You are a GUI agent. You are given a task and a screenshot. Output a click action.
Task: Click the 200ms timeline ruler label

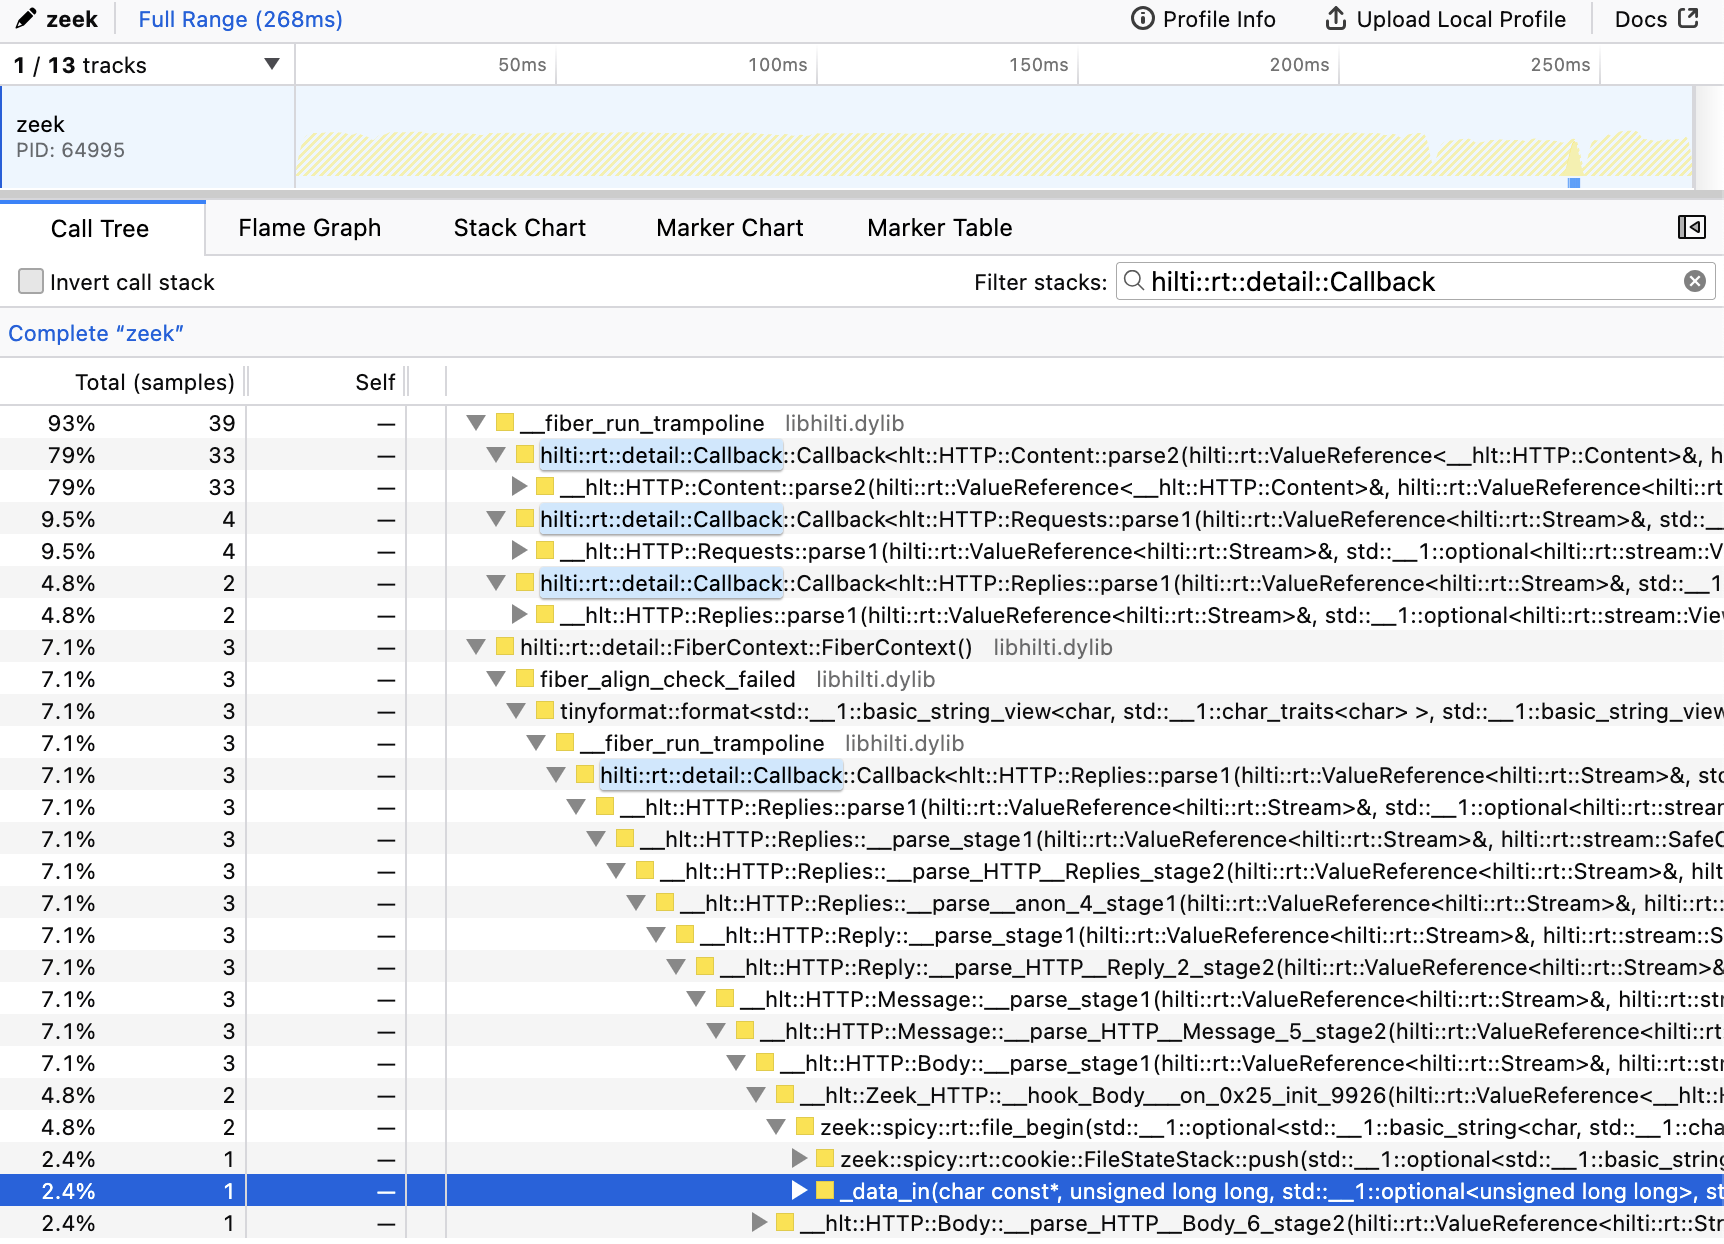(x=1299, y=65)
